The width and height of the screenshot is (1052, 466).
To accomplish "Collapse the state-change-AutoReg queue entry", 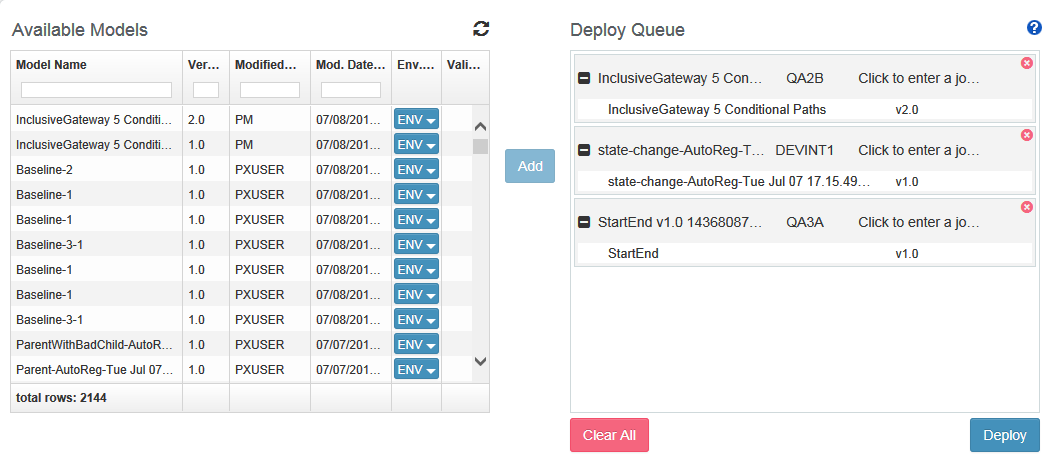I will (x=584, y=151).
